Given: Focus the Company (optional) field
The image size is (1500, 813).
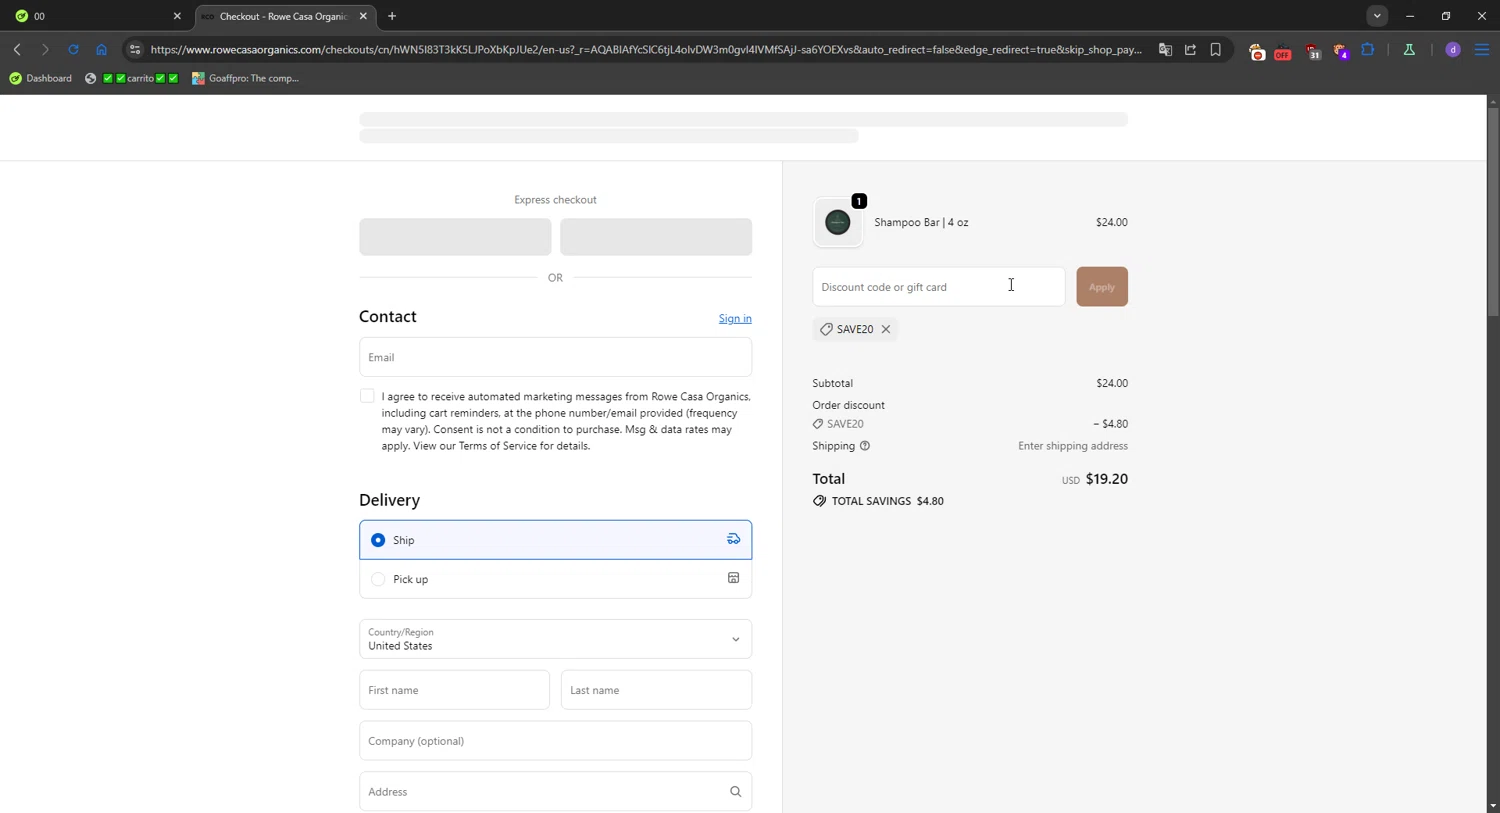Looking at the screenshot, I should tap(555, 741).
